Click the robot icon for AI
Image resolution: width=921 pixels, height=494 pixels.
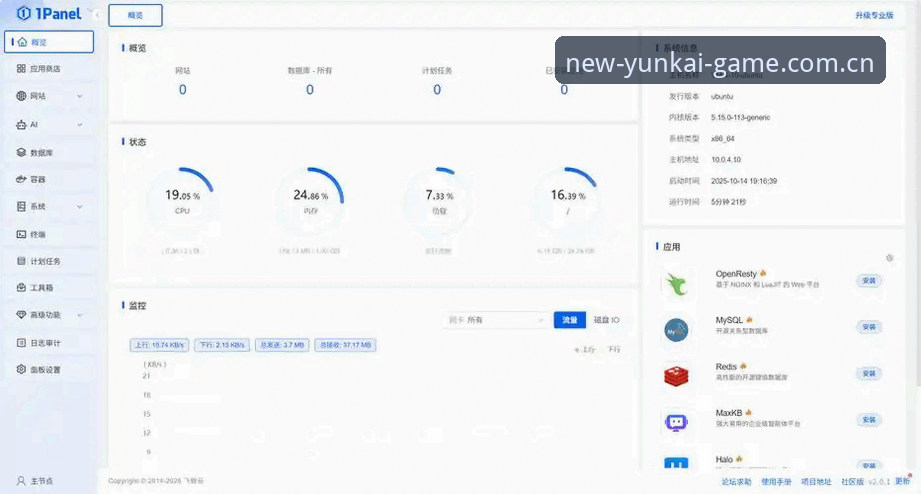click(21, 125)
